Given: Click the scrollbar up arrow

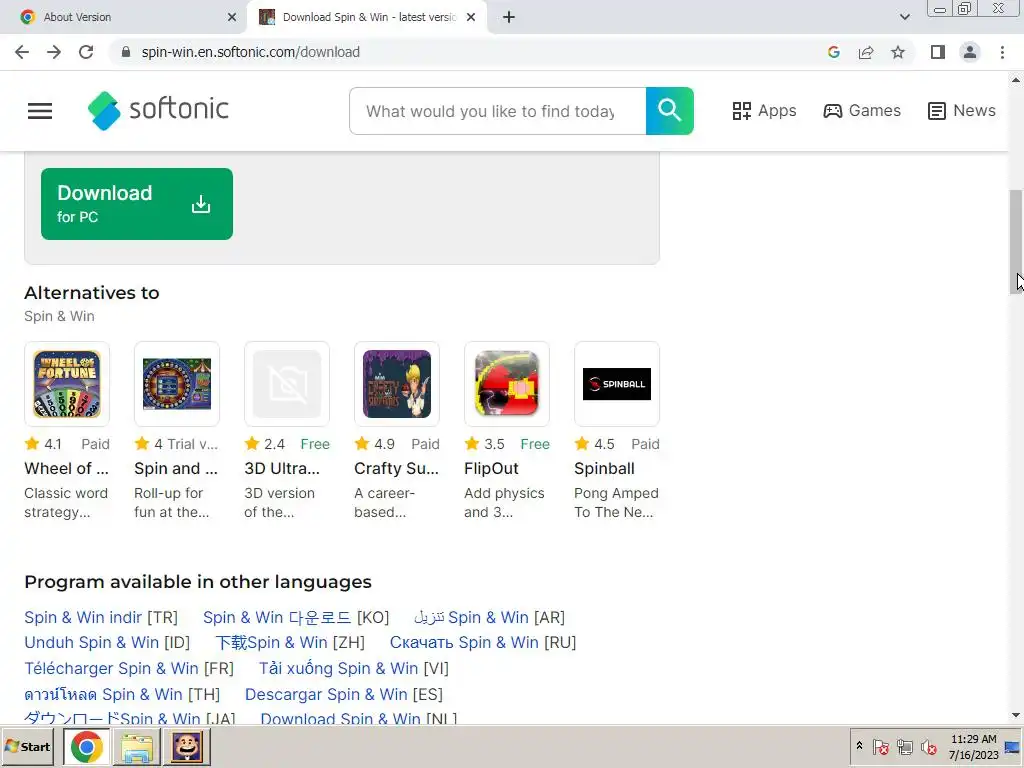Looking at the screenshot, I should (x=1016, y=80).
